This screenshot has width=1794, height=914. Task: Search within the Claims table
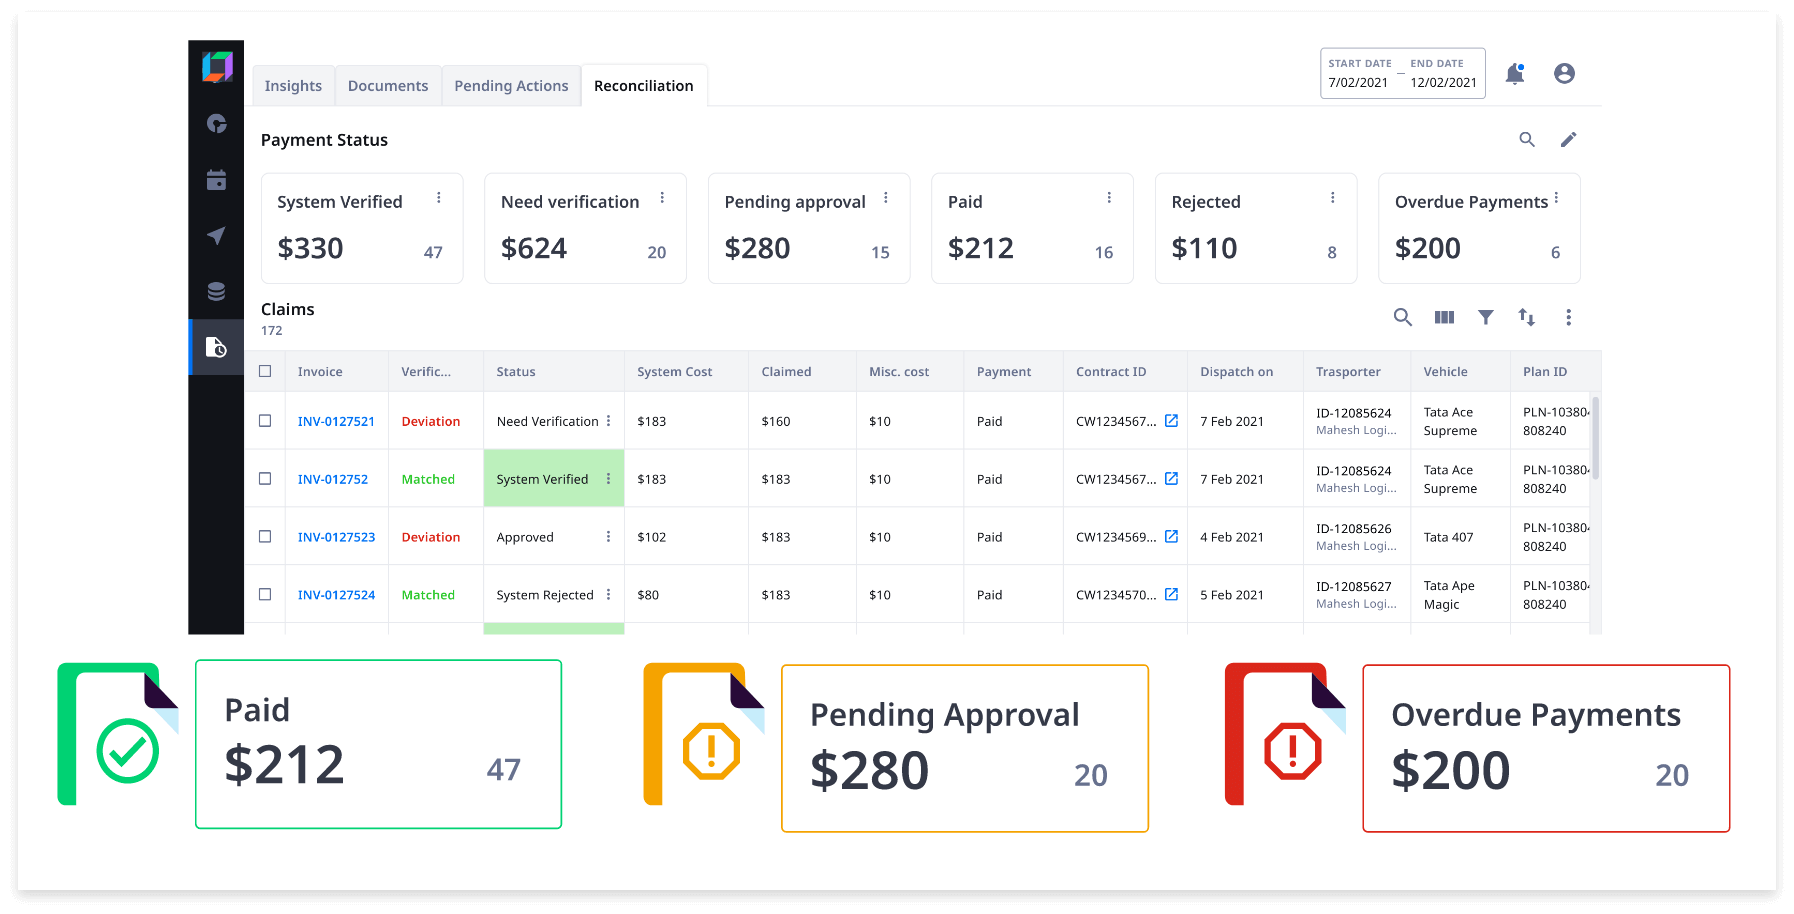coord(1403,317)
